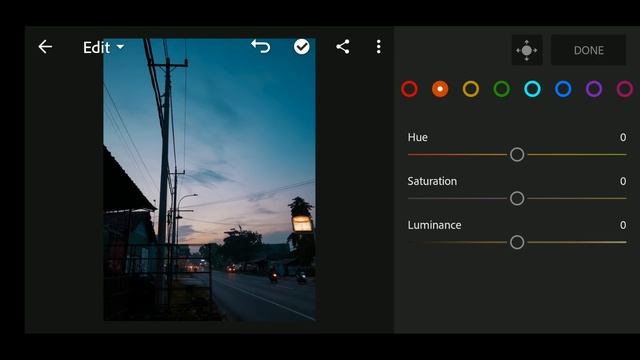Click the Saturation label
The height and width of the screenshot is (360, 640).
point(432,181)
